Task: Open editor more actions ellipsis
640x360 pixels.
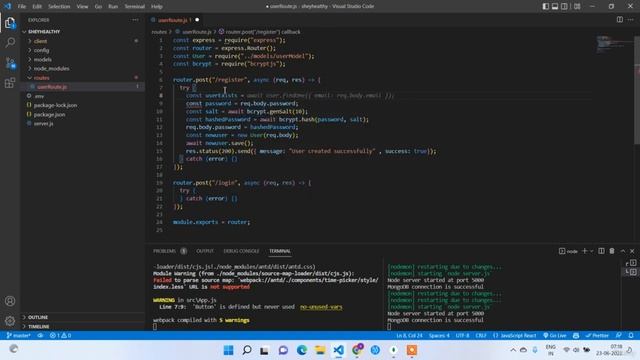Action: 631,20
